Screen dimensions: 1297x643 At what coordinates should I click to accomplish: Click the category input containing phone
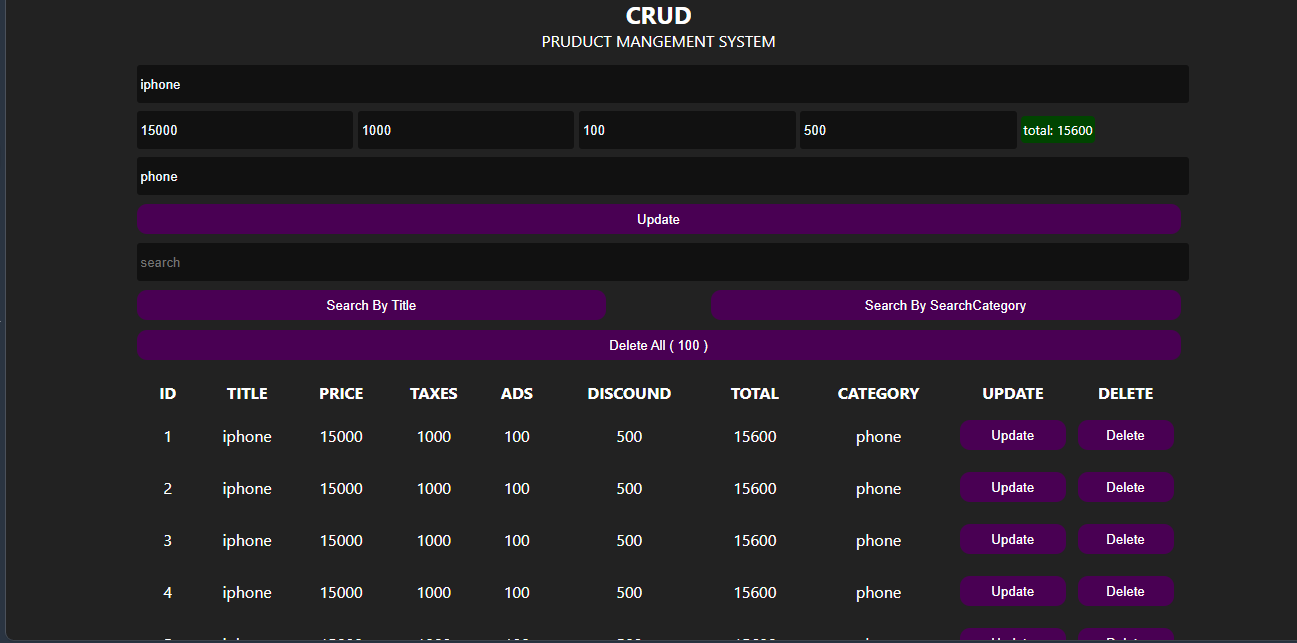(x=662, y=176)
